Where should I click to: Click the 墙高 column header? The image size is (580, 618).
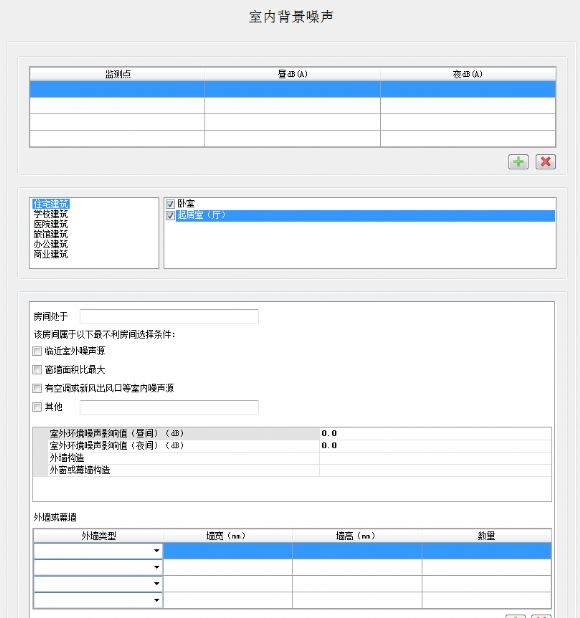[x=357, y=536]
